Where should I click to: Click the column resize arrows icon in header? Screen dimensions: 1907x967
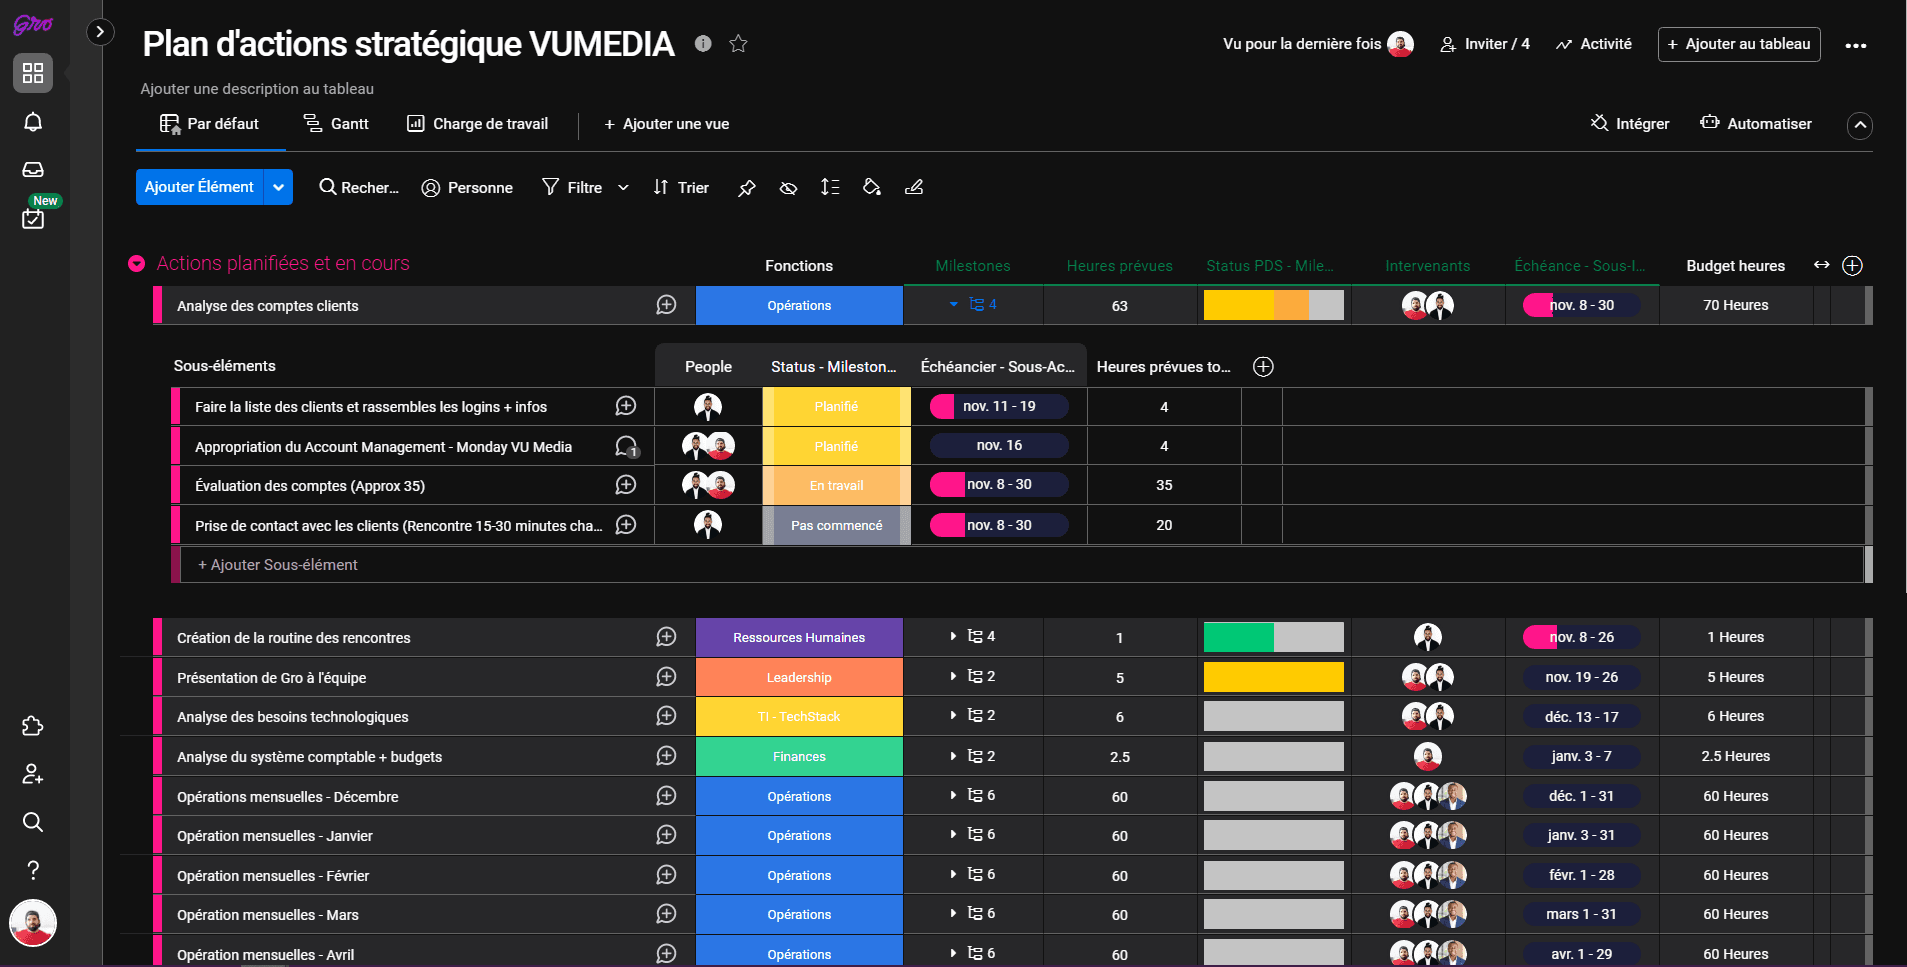1822,265
